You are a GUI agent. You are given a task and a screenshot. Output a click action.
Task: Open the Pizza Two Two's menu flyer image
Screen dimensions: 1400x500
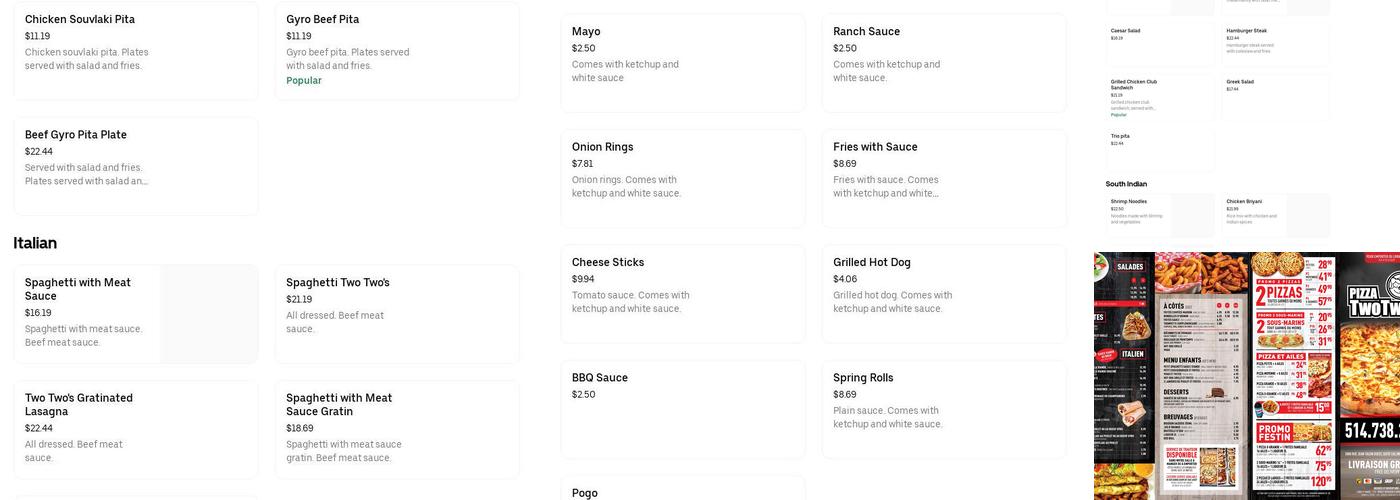pos(1246,376)
